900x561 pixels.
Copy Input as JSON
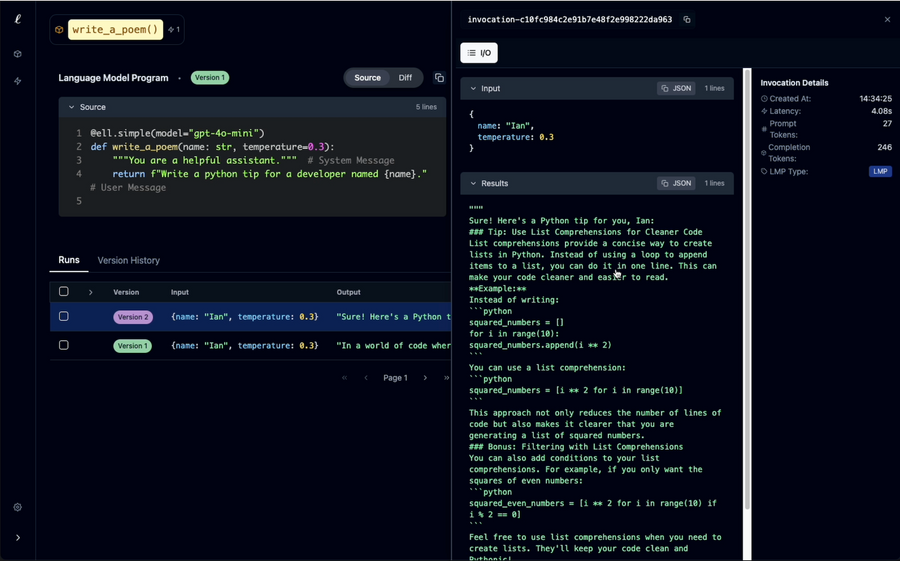tap(676, 88)
